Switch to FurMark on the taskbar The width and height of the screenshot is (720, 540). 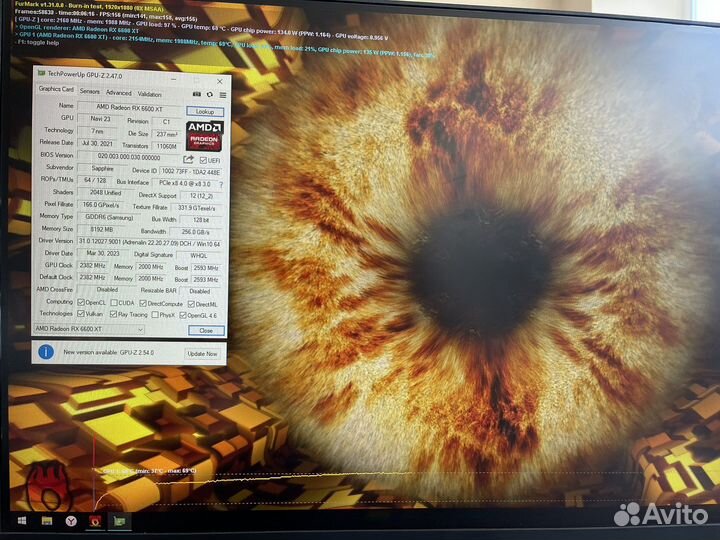tap(95, 521)
